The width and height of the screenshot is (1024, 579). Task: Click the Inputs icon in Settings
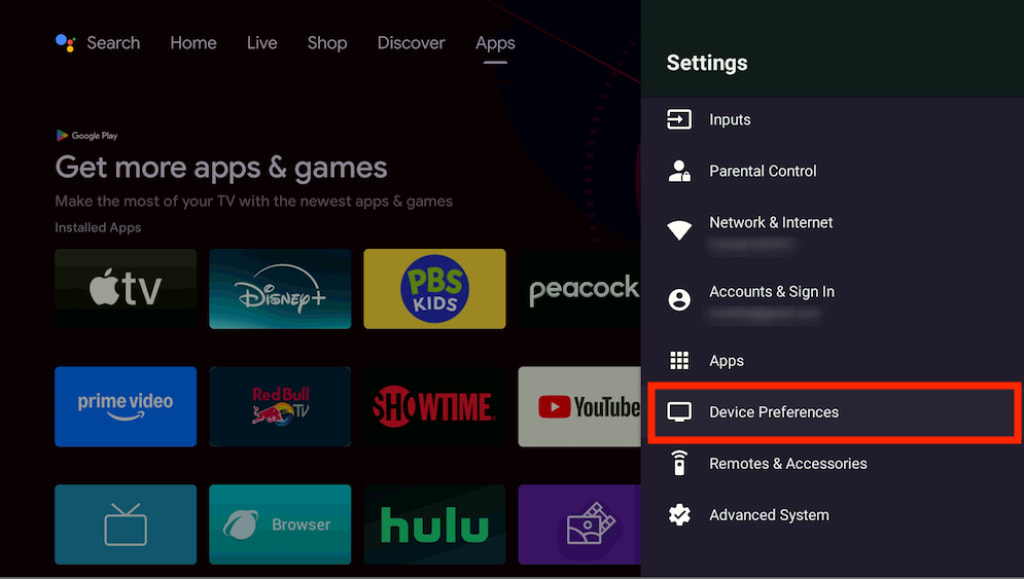[679, 119]
